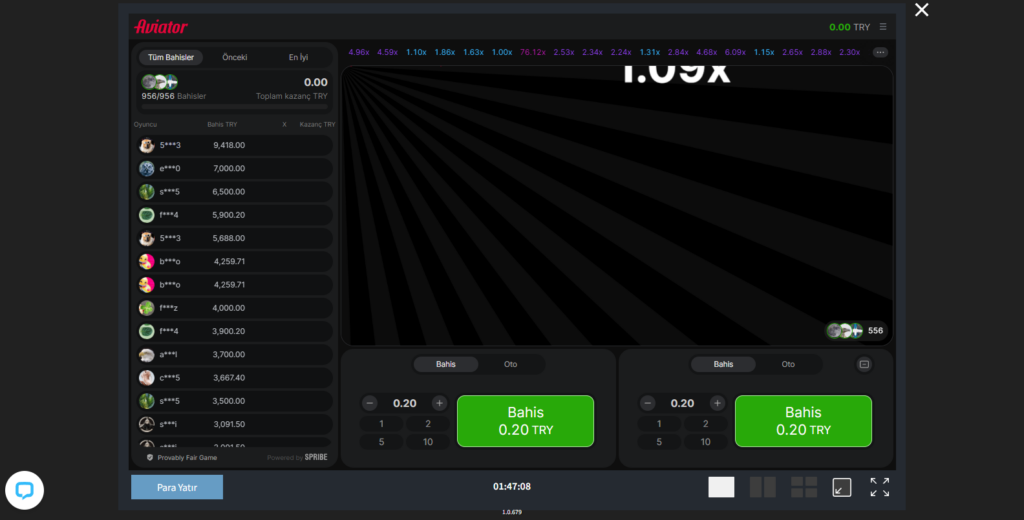
Task: Select single-panel layout view icon
Action: tap(721, 487)
